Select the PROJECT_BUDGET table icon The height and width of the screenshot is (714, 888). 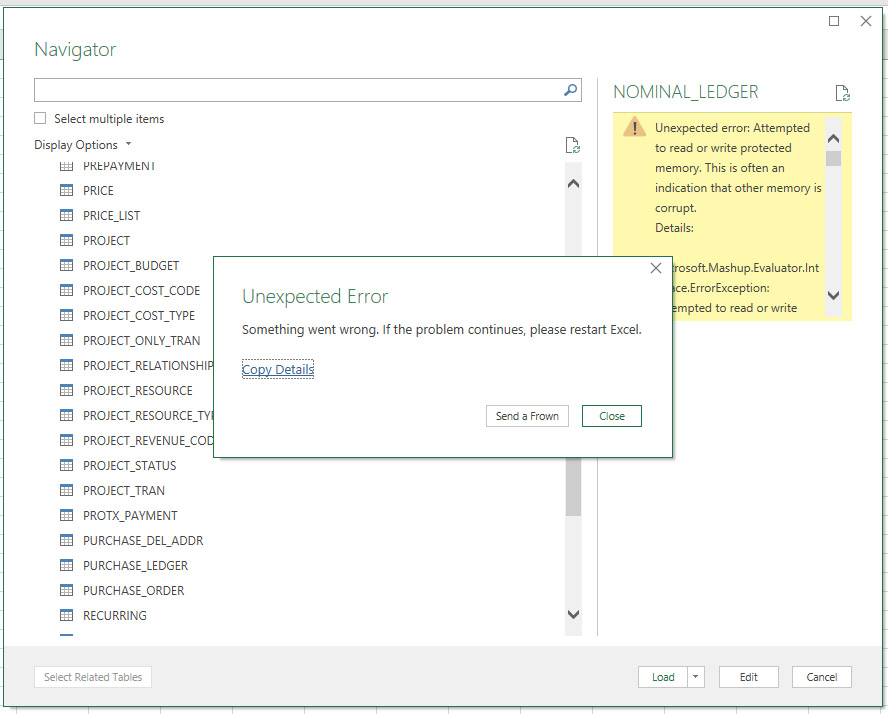[x=66, y=265]
